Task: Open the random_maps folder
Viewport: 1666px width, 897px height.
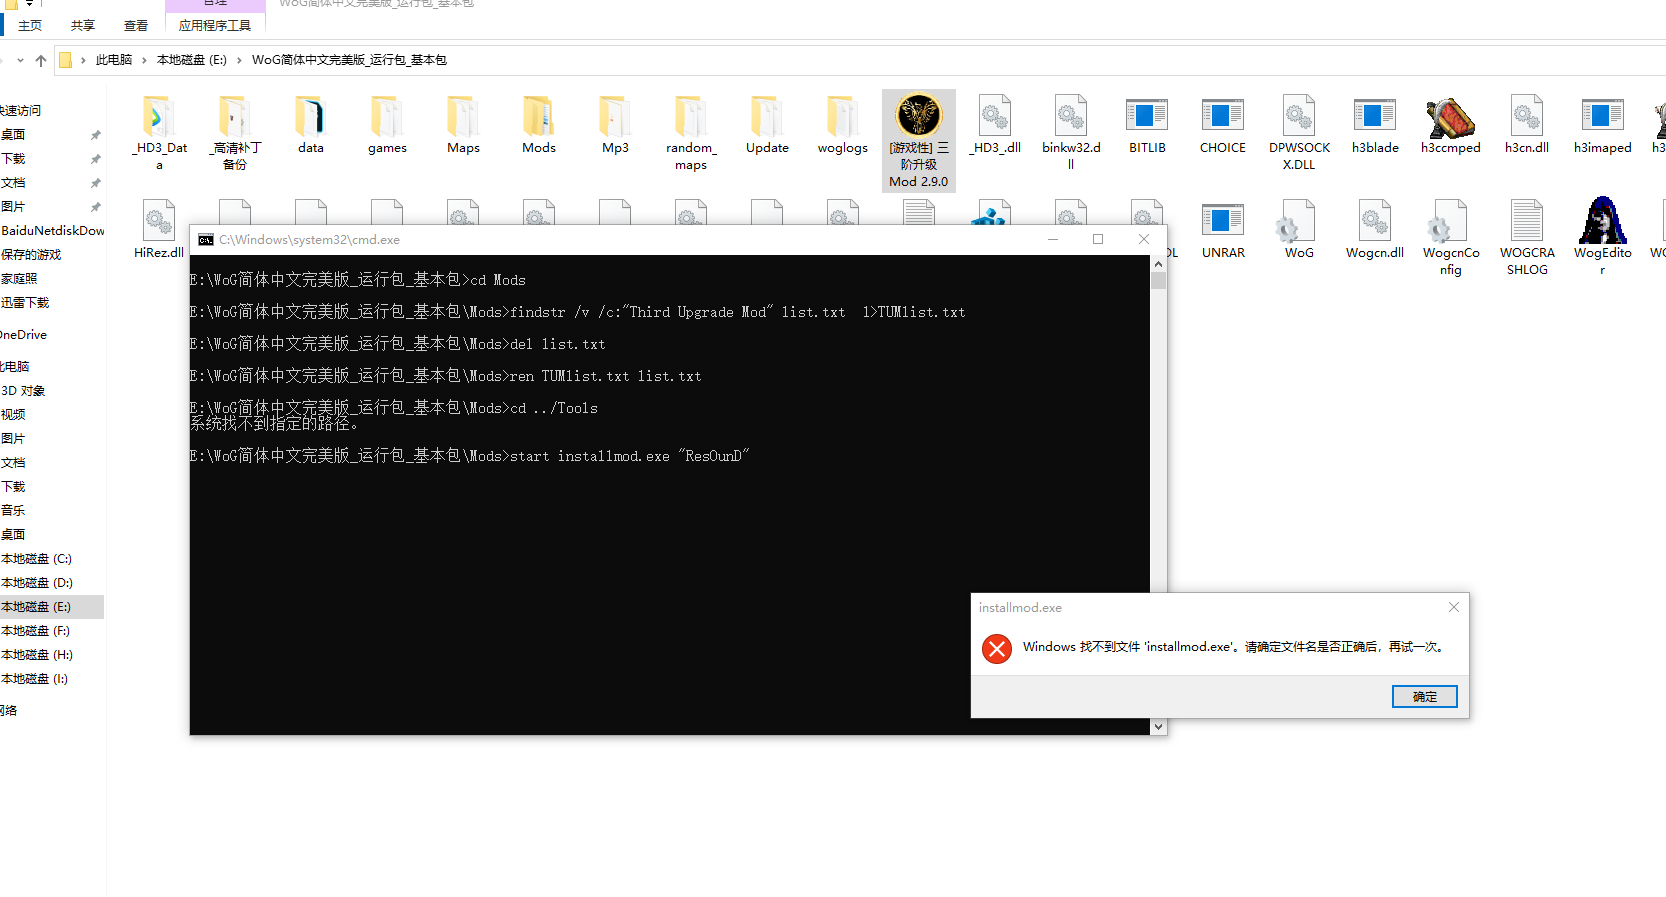Action: click(691, 133)
